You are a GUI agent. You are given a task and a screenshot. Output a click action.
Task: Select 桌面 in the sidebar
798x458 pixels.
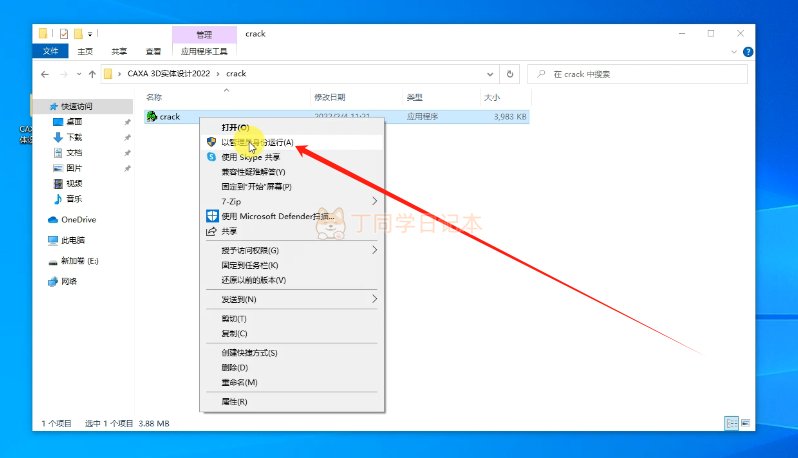[74, 122]
